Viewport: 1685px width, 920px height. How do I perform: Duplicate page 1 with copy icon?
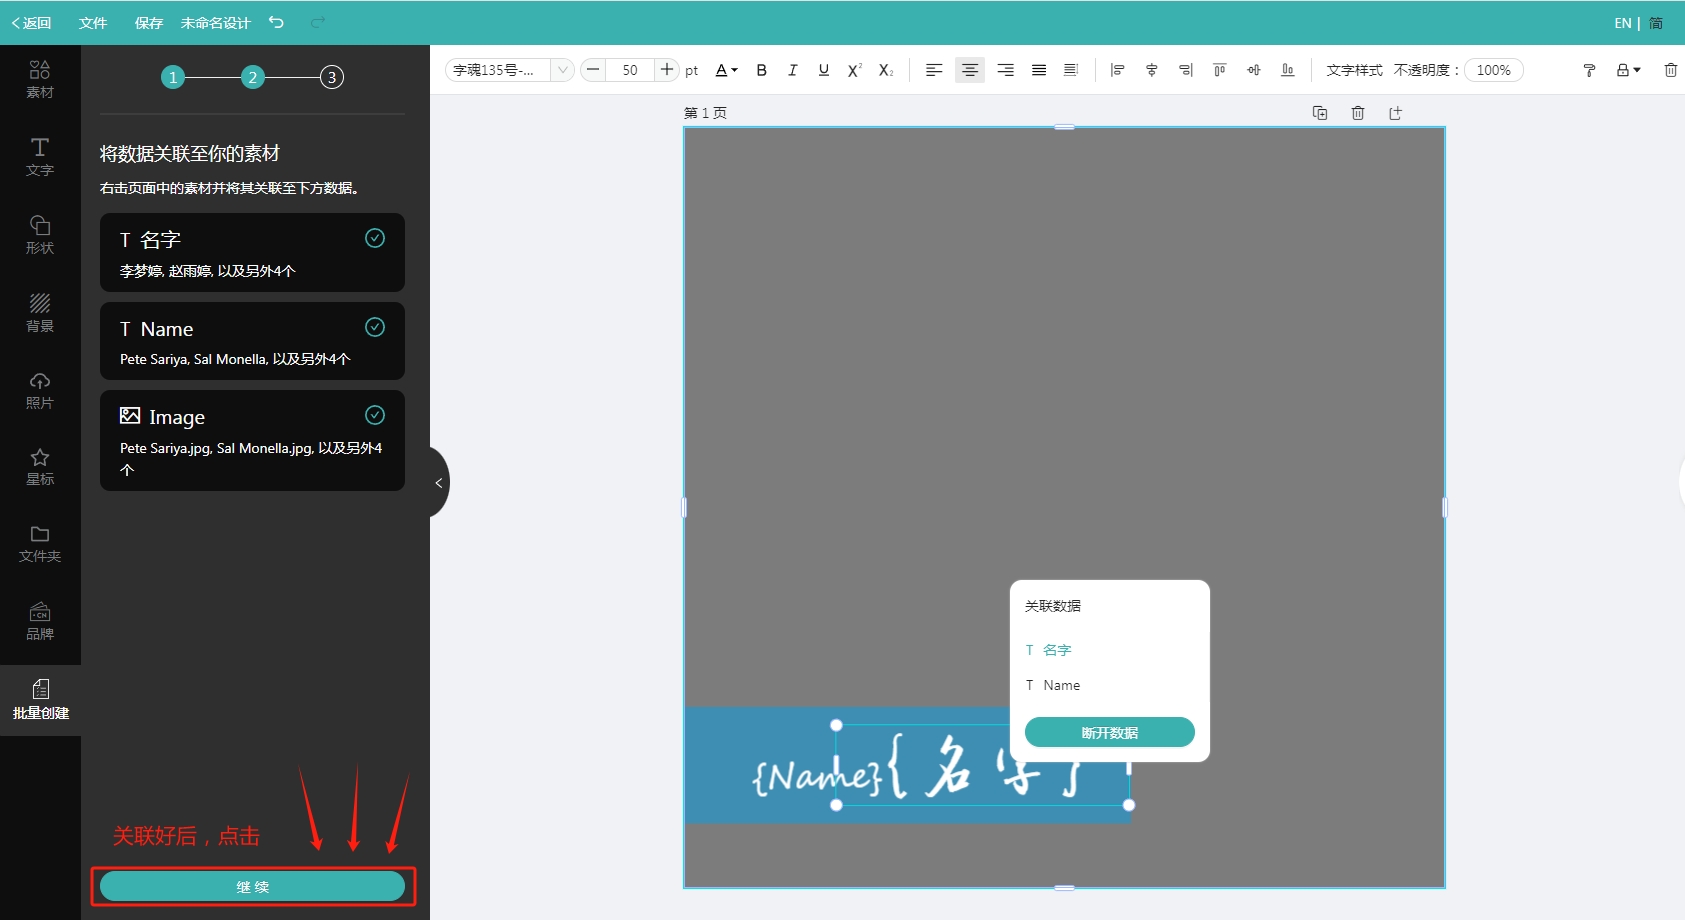pyautogui.click(x=1319, y=113)
